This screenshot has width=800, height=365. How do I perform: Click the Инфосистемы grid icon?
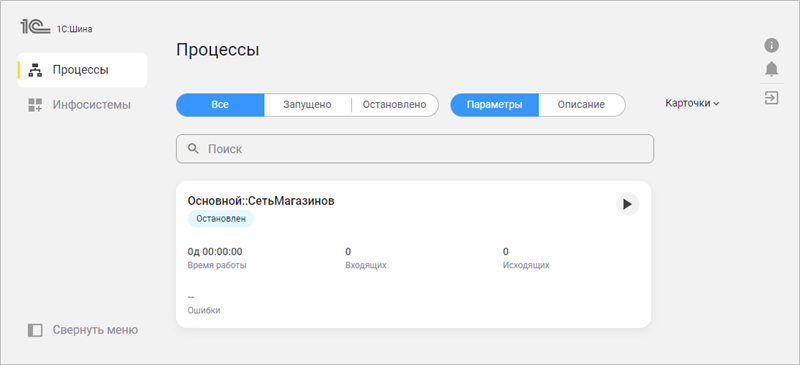pyautogui.click(x=35, y=105)
